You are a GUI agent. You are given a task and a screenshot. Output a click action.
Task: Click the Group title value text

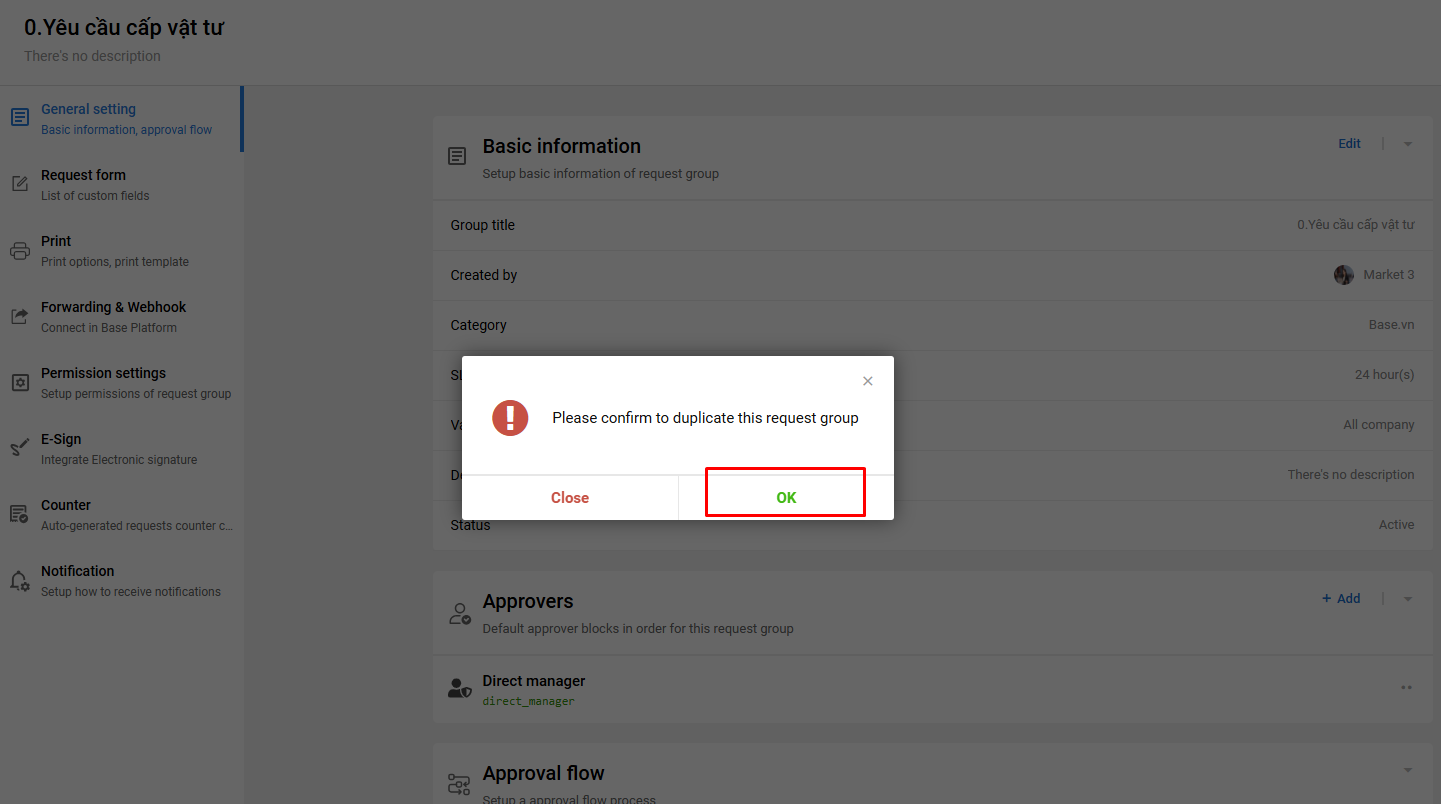(x=1355, y=225)
